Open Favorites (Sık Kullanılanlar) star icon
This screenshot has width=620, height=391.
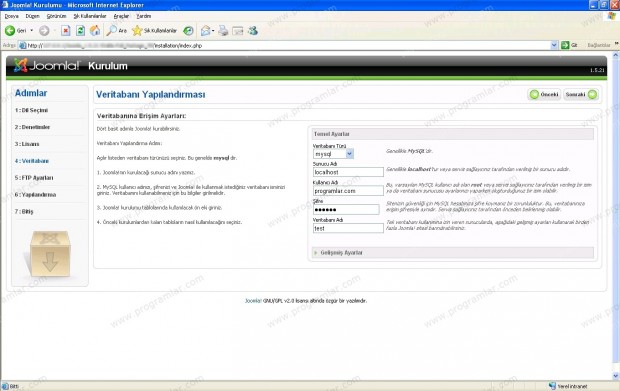137,31
